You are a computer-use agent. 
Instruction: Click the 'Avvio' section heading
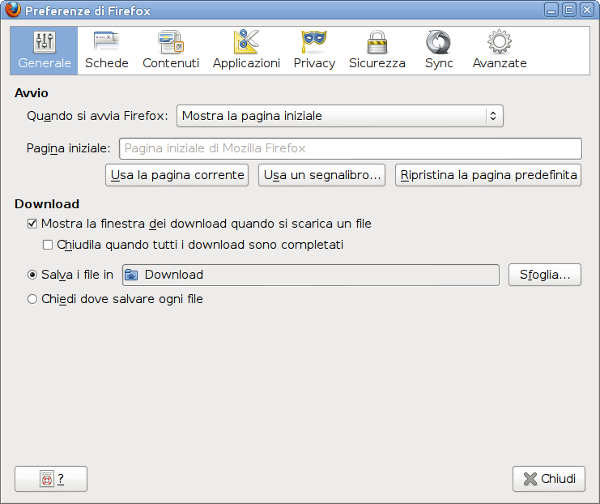31,93
